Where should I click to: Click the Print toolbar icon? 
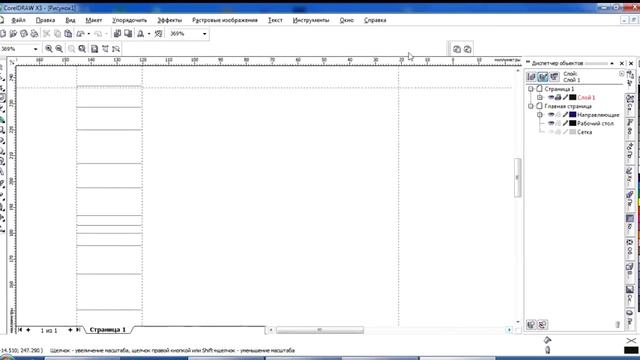point(35,34)
